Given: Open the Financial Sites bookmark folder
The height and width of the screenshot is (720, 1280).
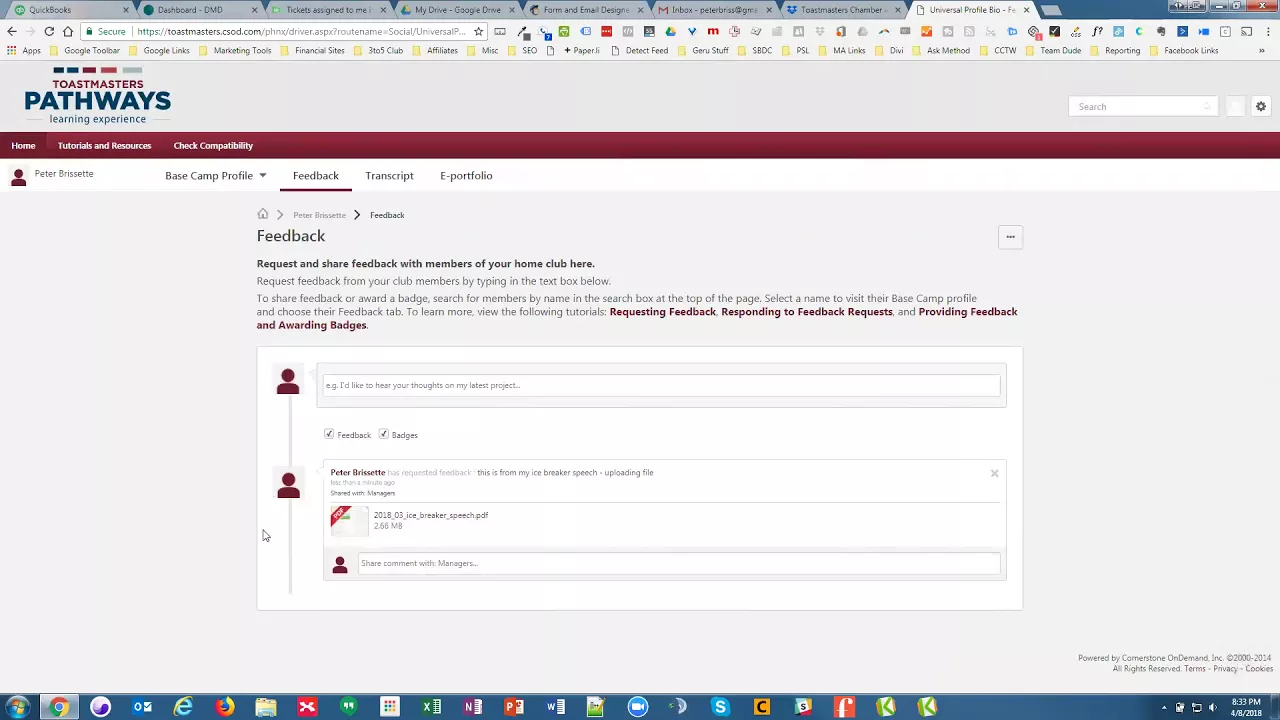Looking at the screenshot, I should (x=313, y=50).
